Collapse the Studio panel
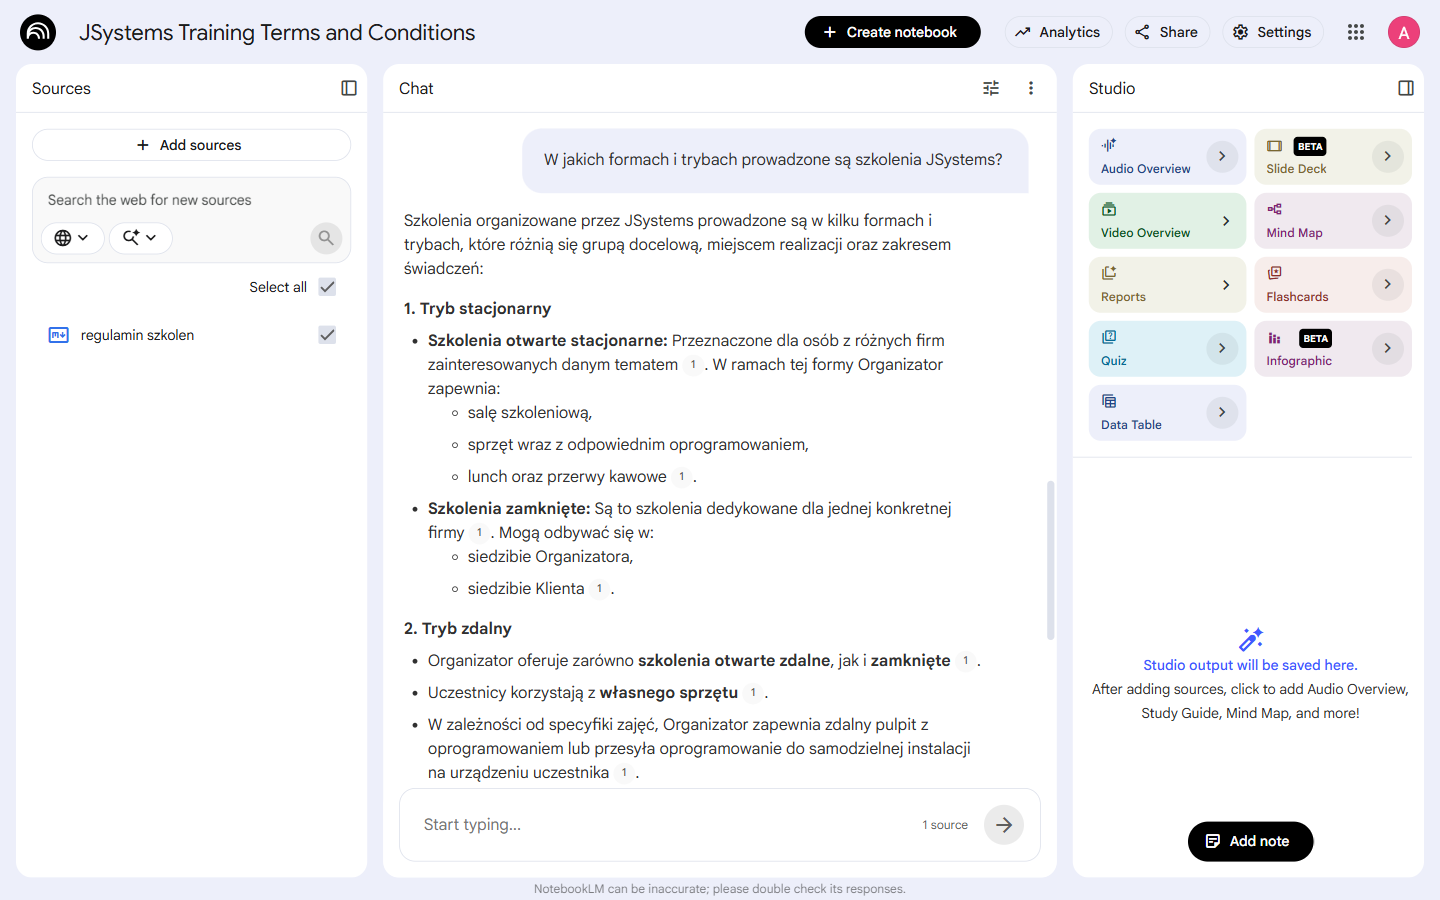1440x900 pixels. pos(1406,88)
